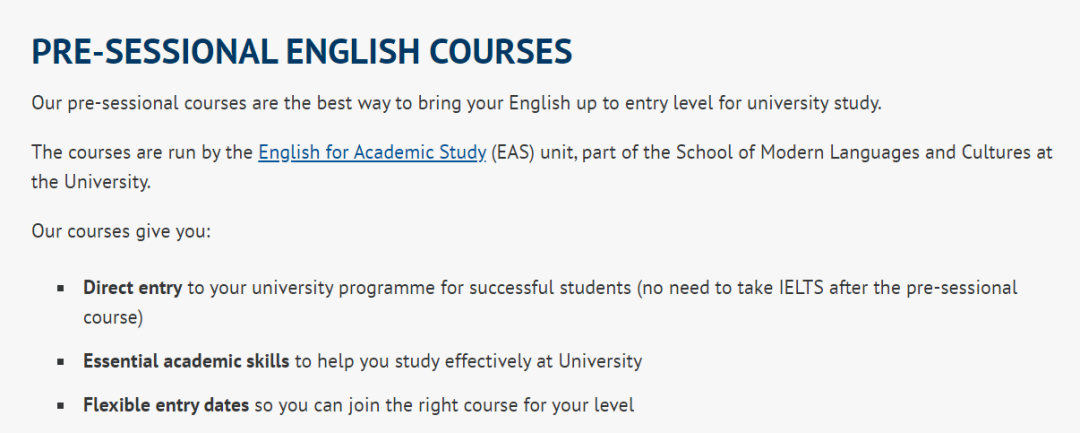Select the bold Essential academic skills text
This screenshot has width=1080, height=433.
click(187, 361)
